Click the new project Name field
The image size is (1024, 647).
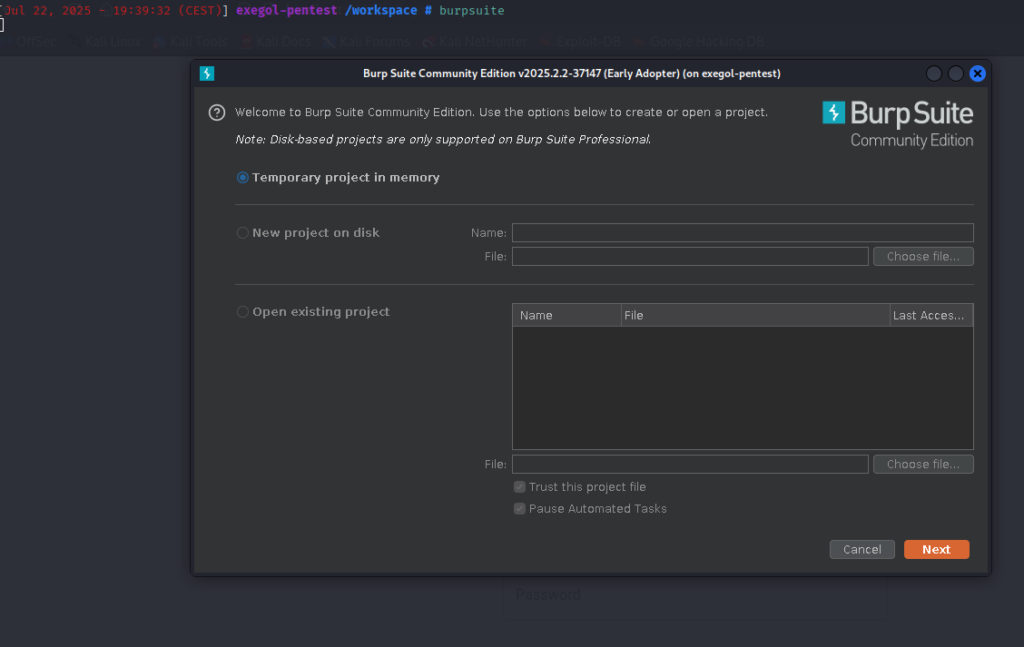(743, 232)
